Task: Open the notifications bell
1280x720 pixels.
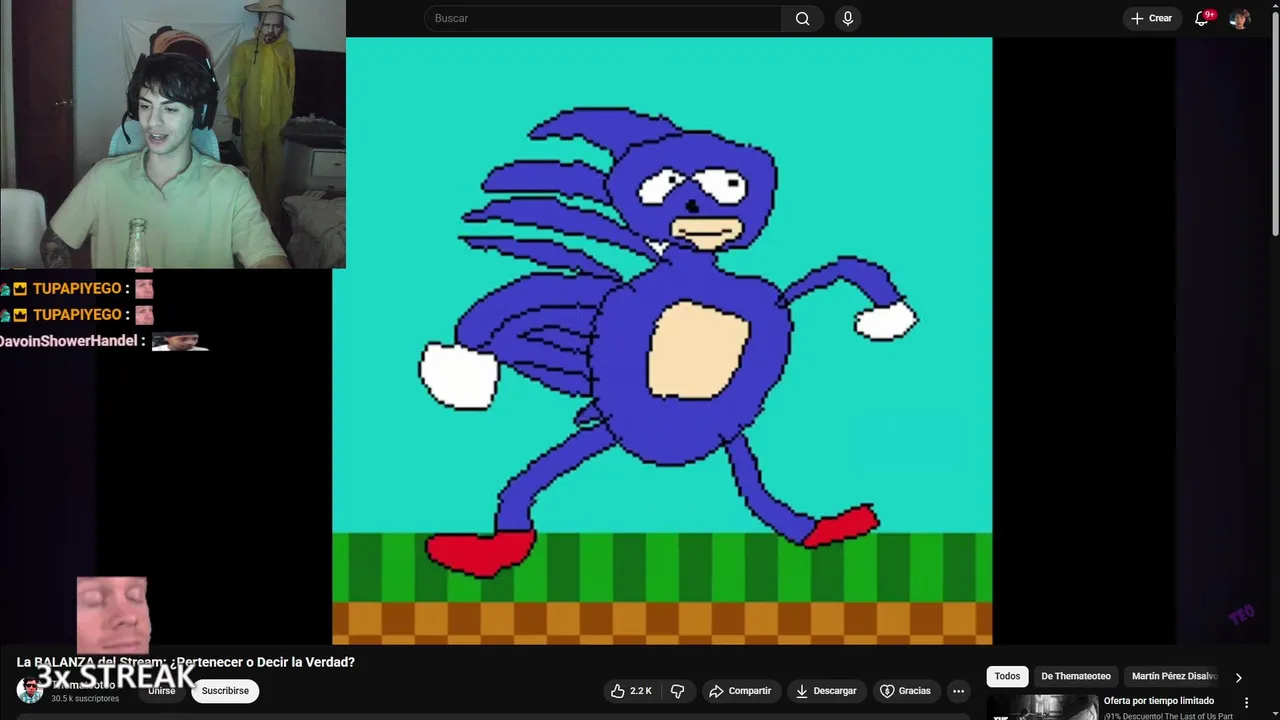Action: point(1203,18)
